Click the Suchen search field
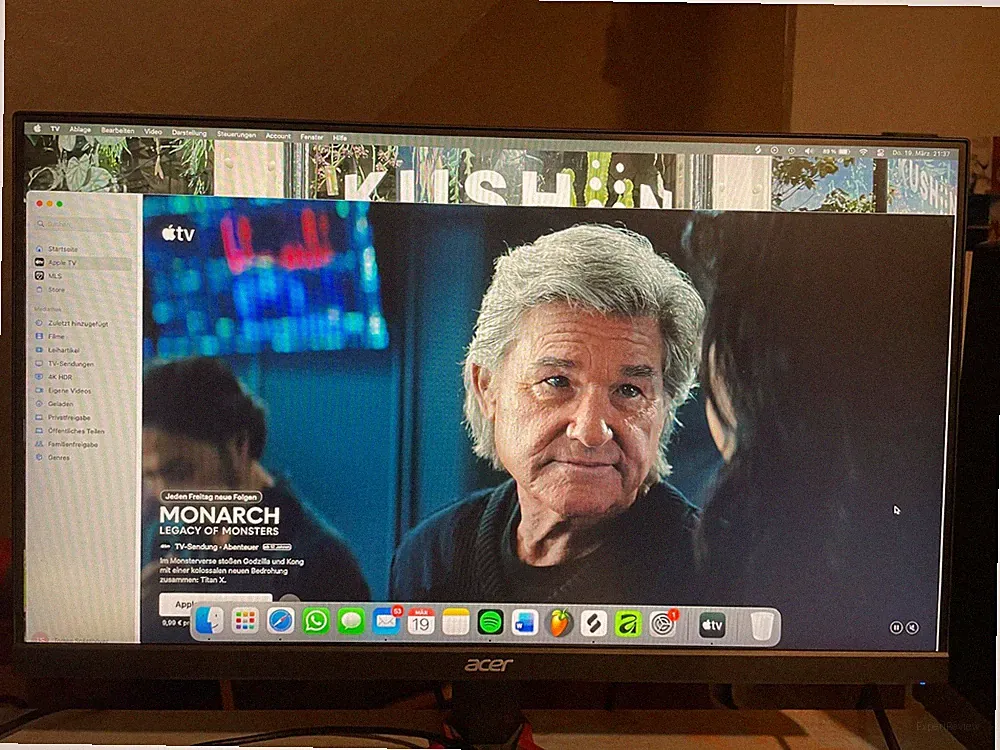The width and height of the screenshot is (1000, 750). [82, 224]
